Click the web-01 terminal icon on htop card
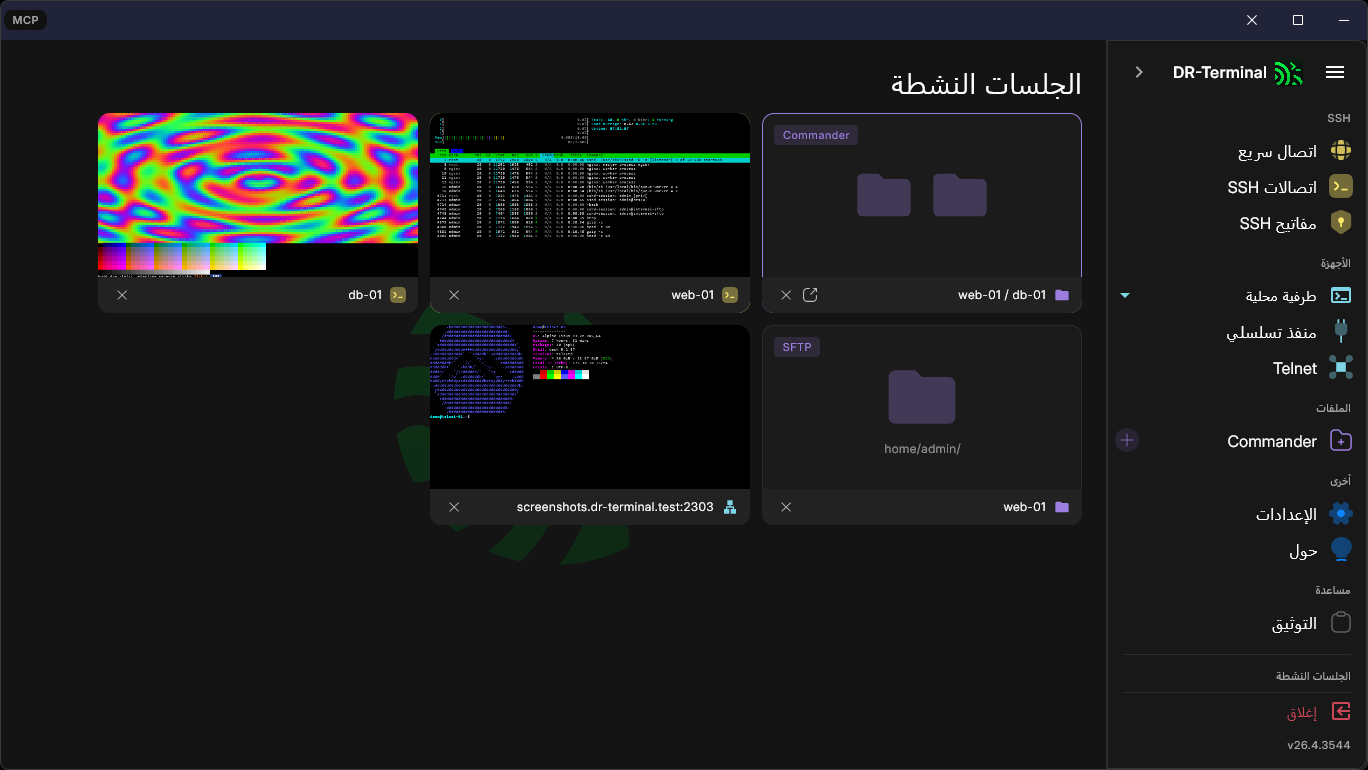The image size is (1368, 770). (x=730, y=295)
